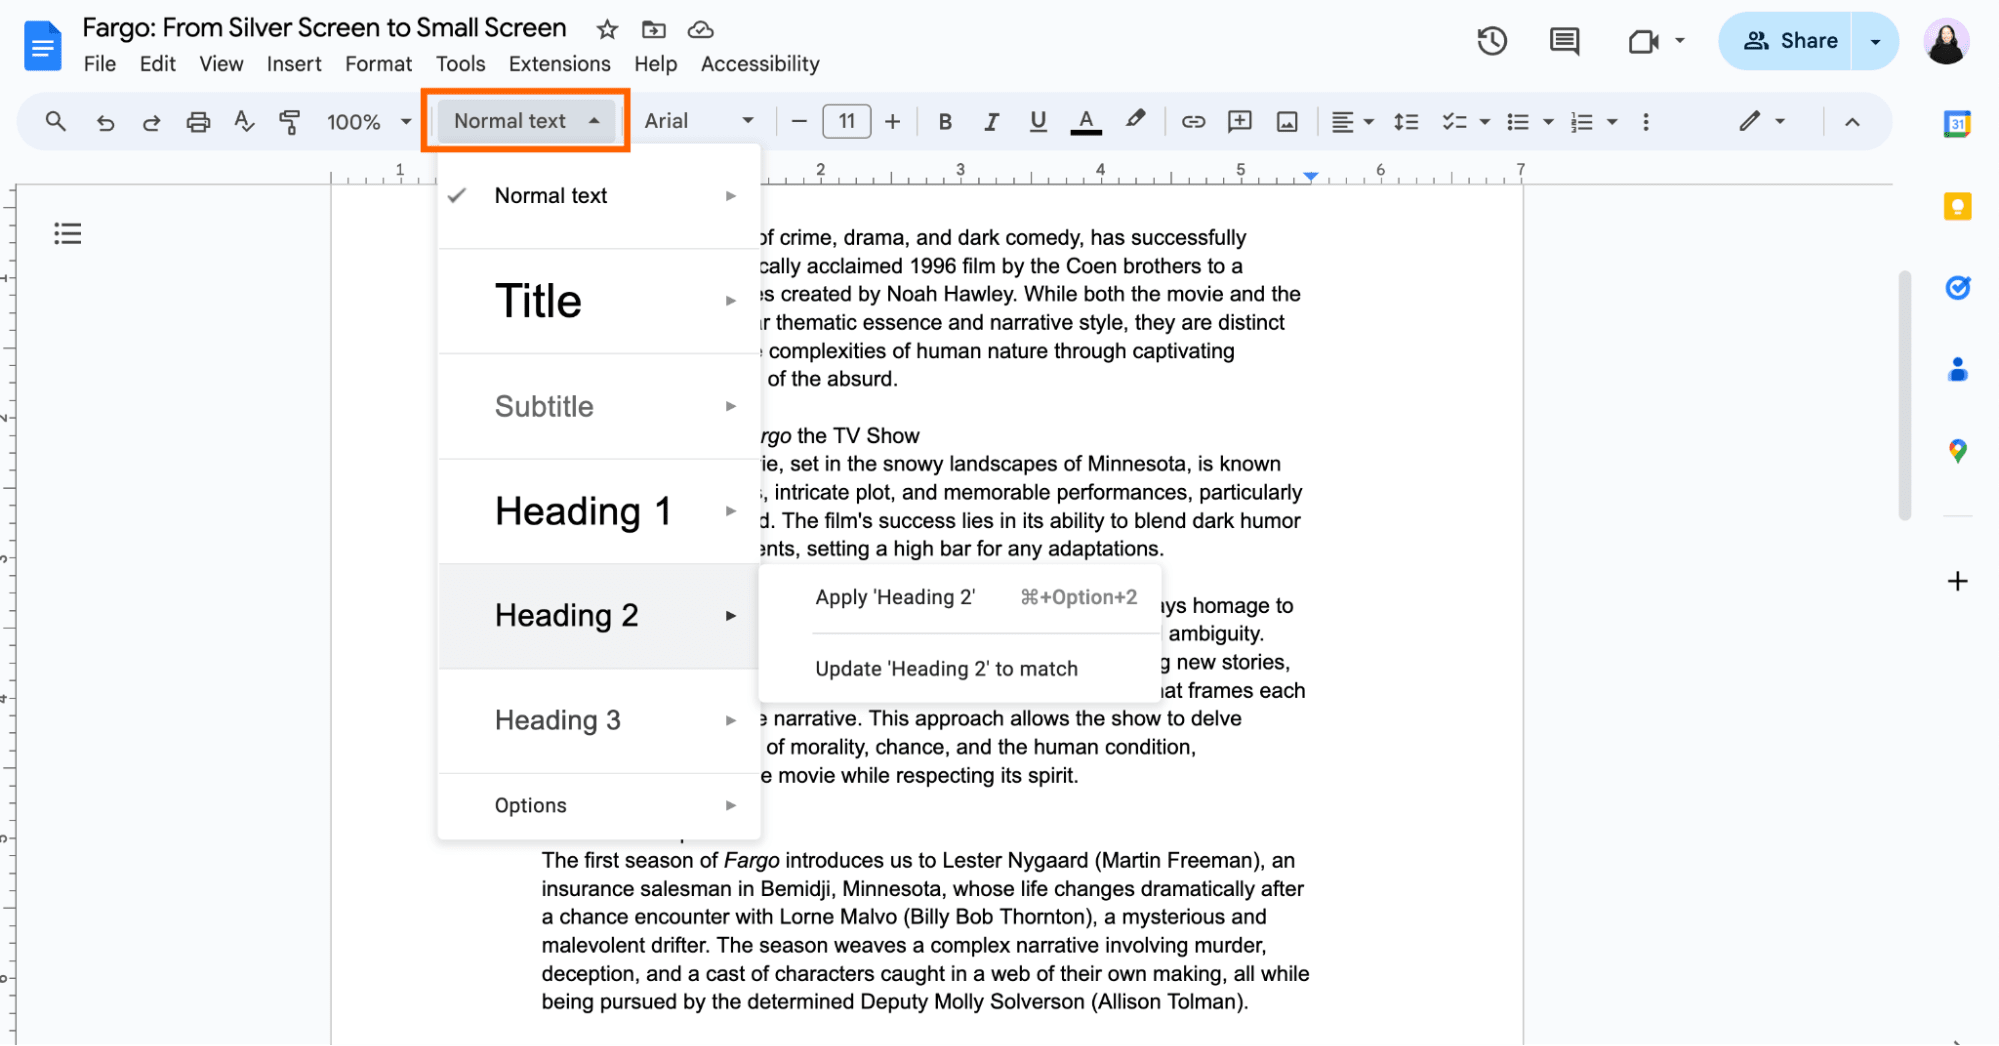Toggle underline formatting
1999x1046 pixels.
1038,122
